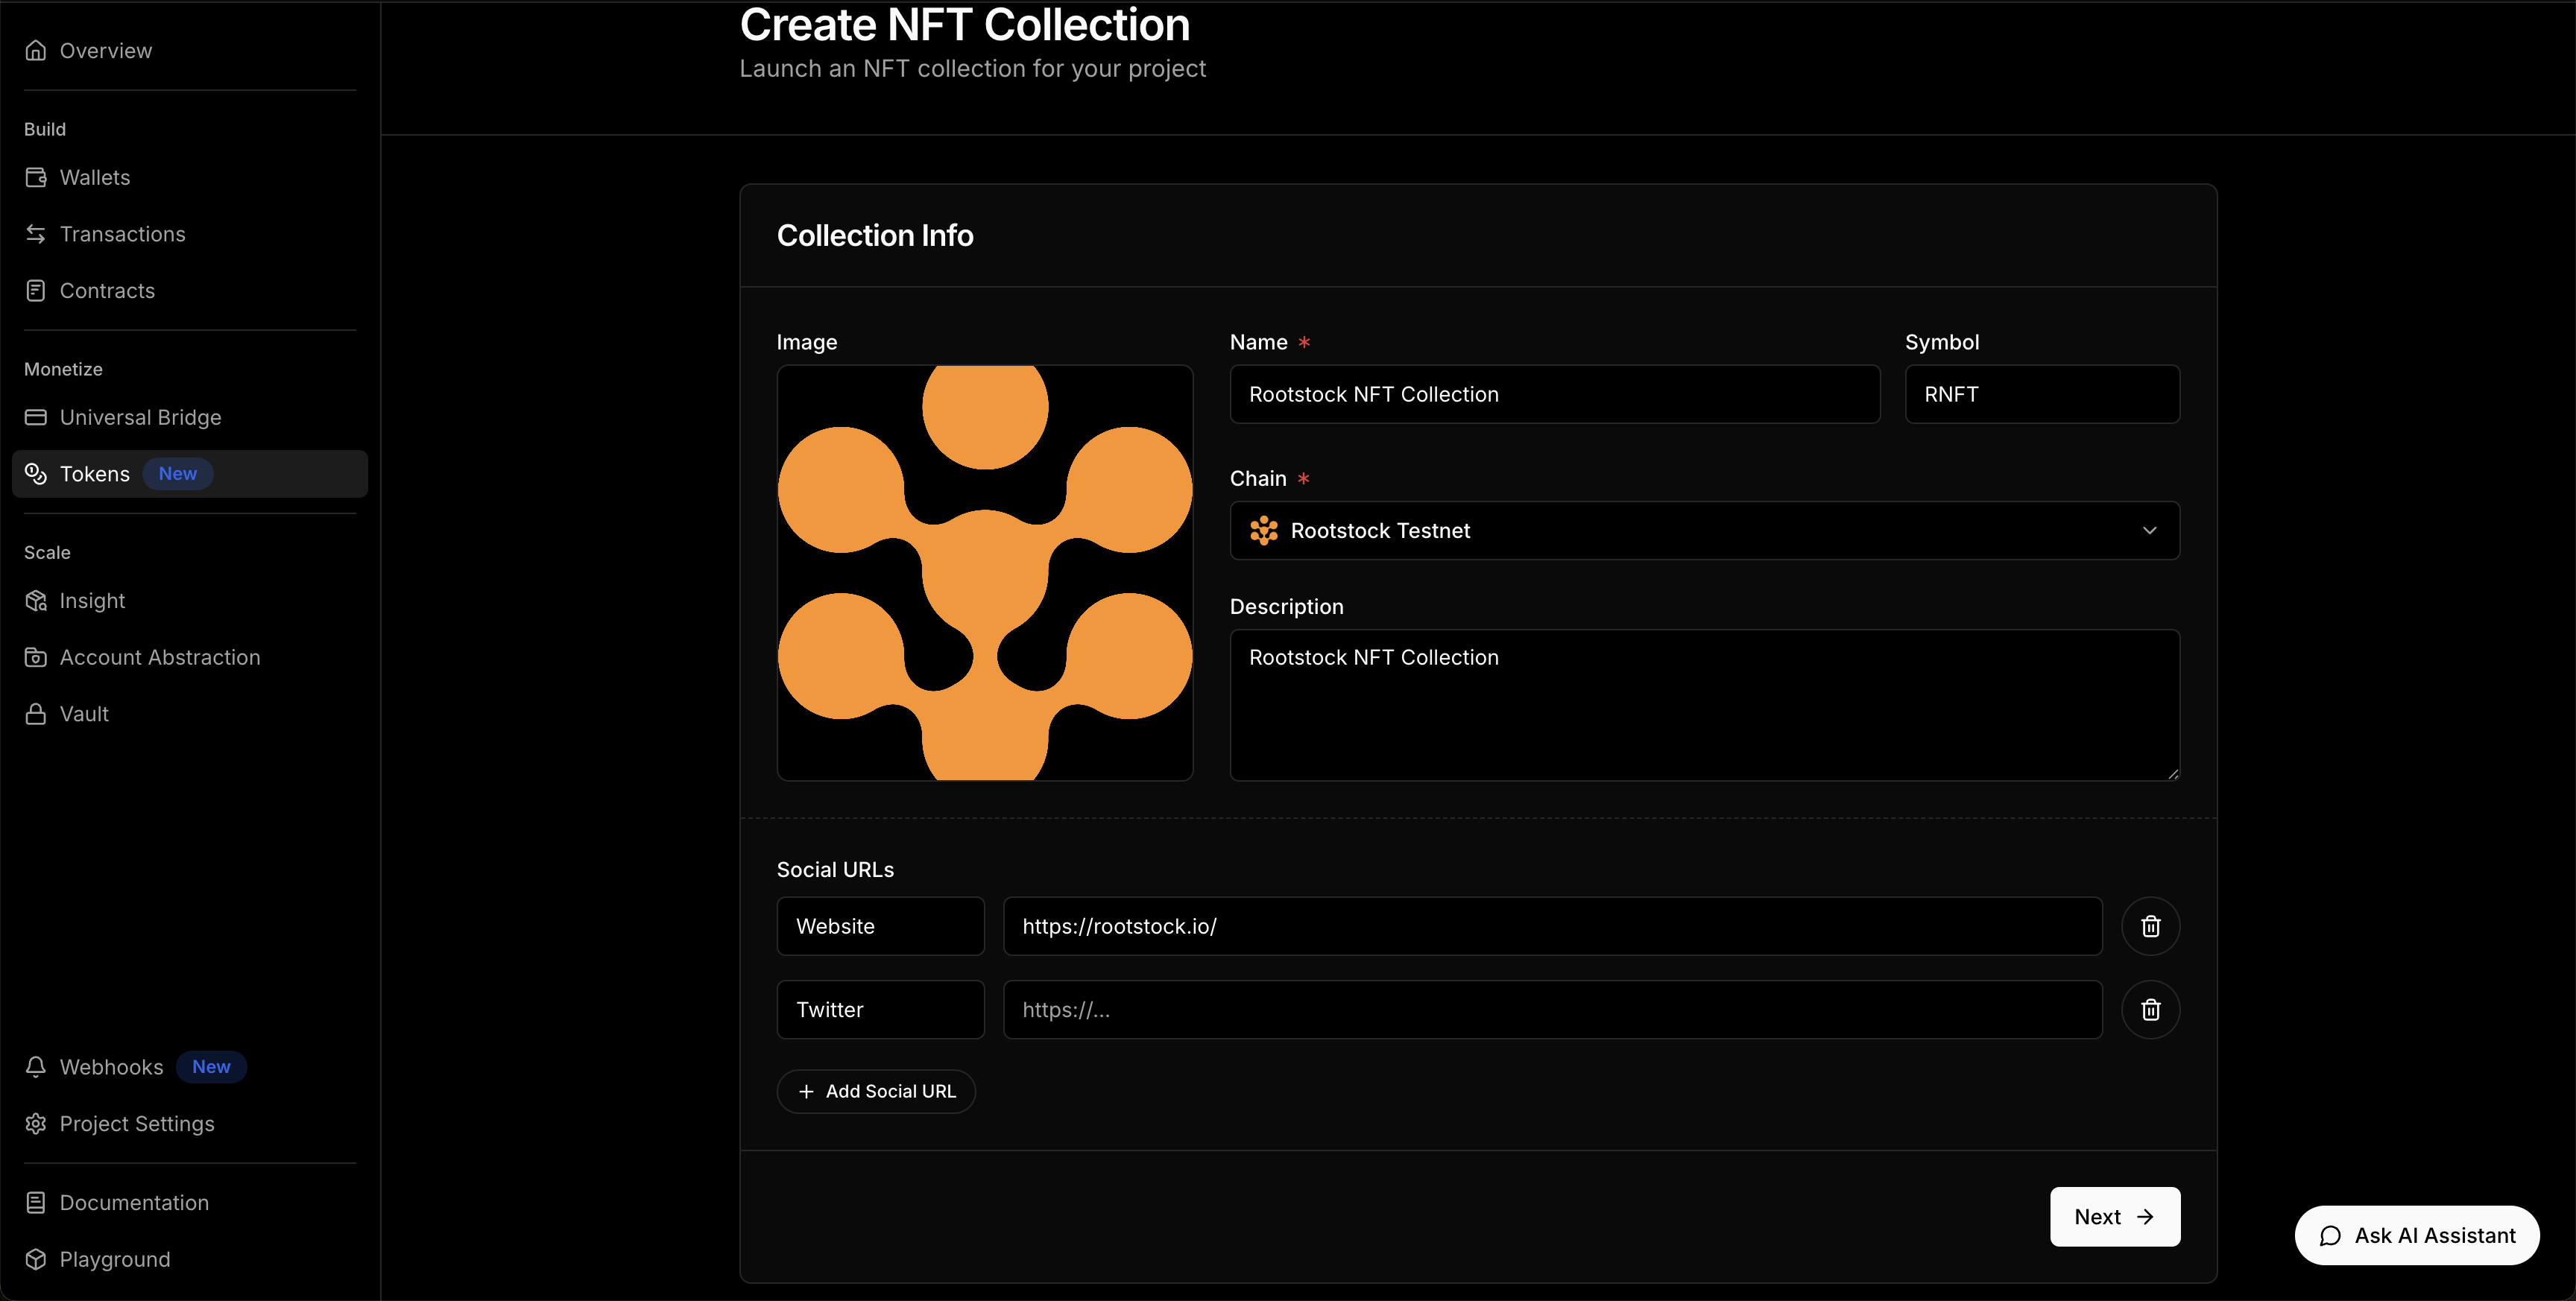Select the Wallets icon in the sidebar
Viewport: 2576px width, 1301px height.
pyautogui.click(x=36, y=177)
